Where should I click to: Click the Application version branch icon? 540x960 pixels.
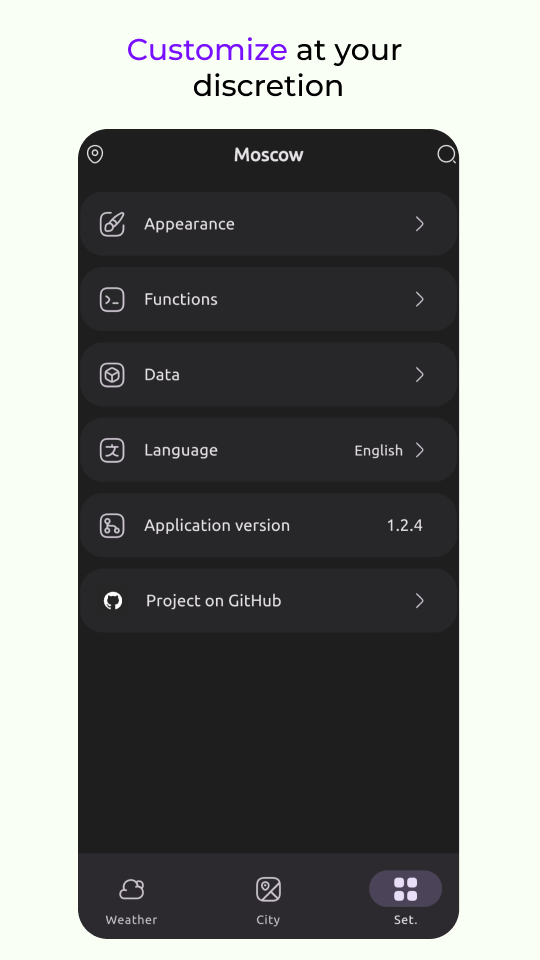pyautogui.click(x=112, y=525)
